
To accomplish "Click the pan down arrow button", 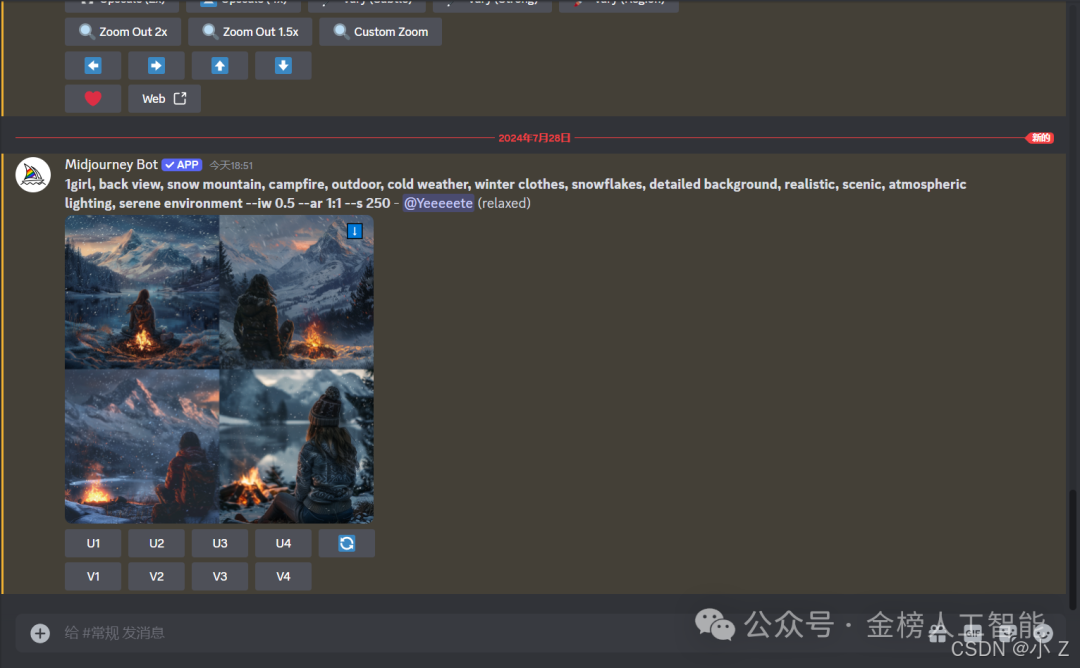I will [x=283, y=65].
